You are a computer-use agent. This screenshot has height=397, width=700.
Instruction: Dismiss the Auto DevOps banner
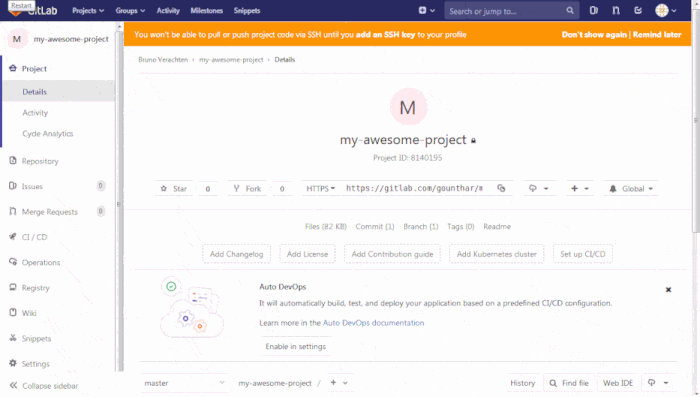tap(668, 289)
